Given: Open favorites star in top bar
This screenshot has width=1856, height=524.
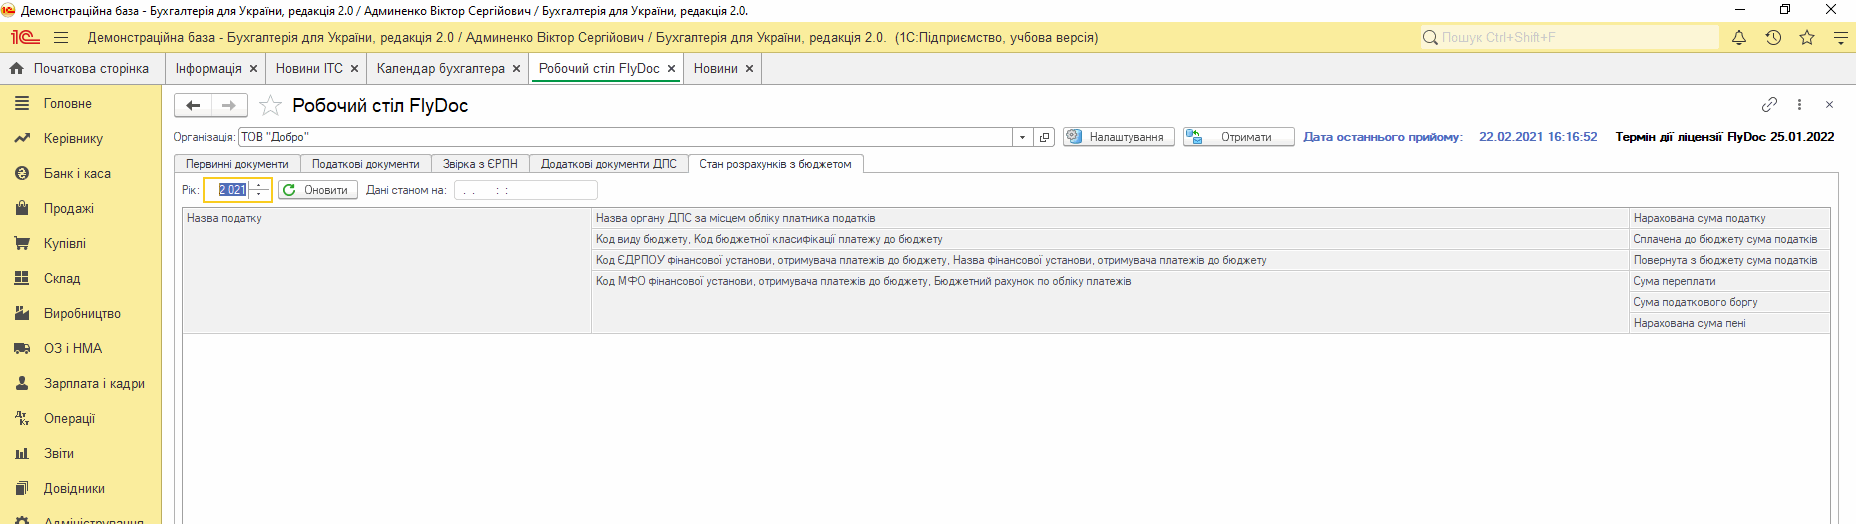Looking at the screenshot, I should [x=1807, y=38].
